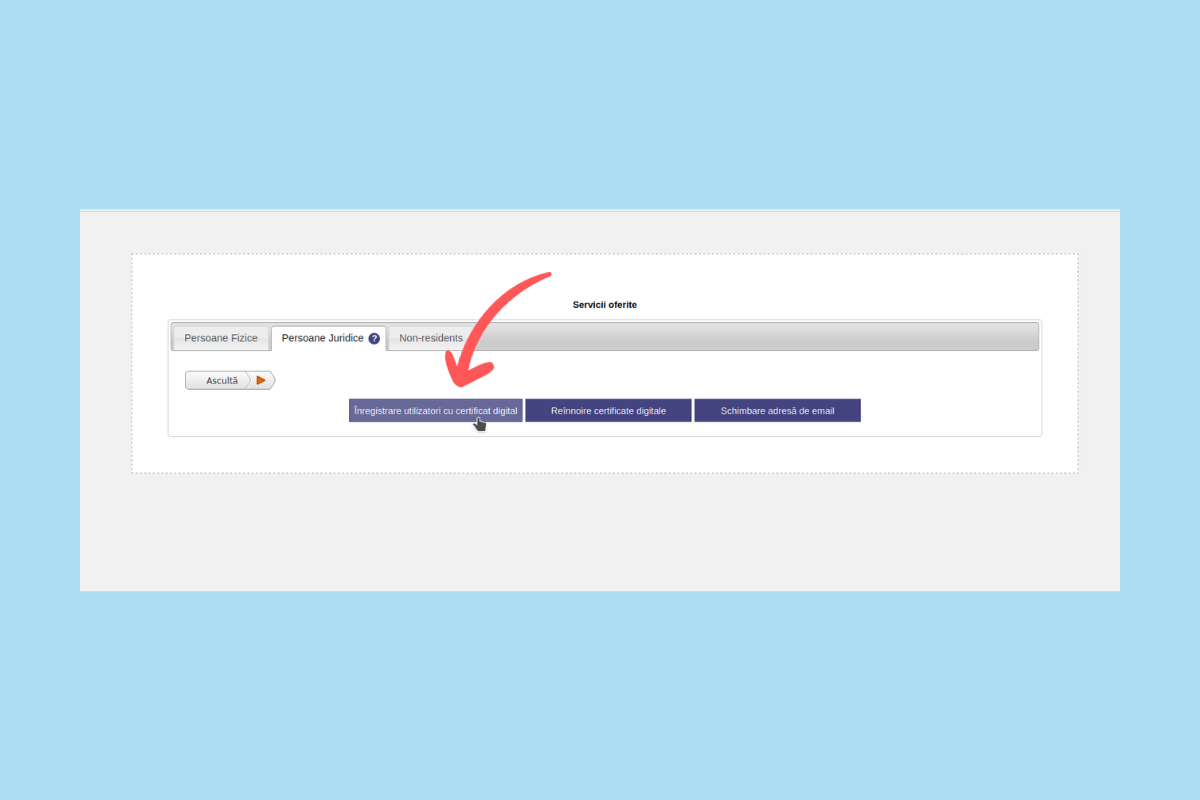
Task: Click Reînnoire certificate digitale button
Action: pyautogui.click(x=608, y=411)
